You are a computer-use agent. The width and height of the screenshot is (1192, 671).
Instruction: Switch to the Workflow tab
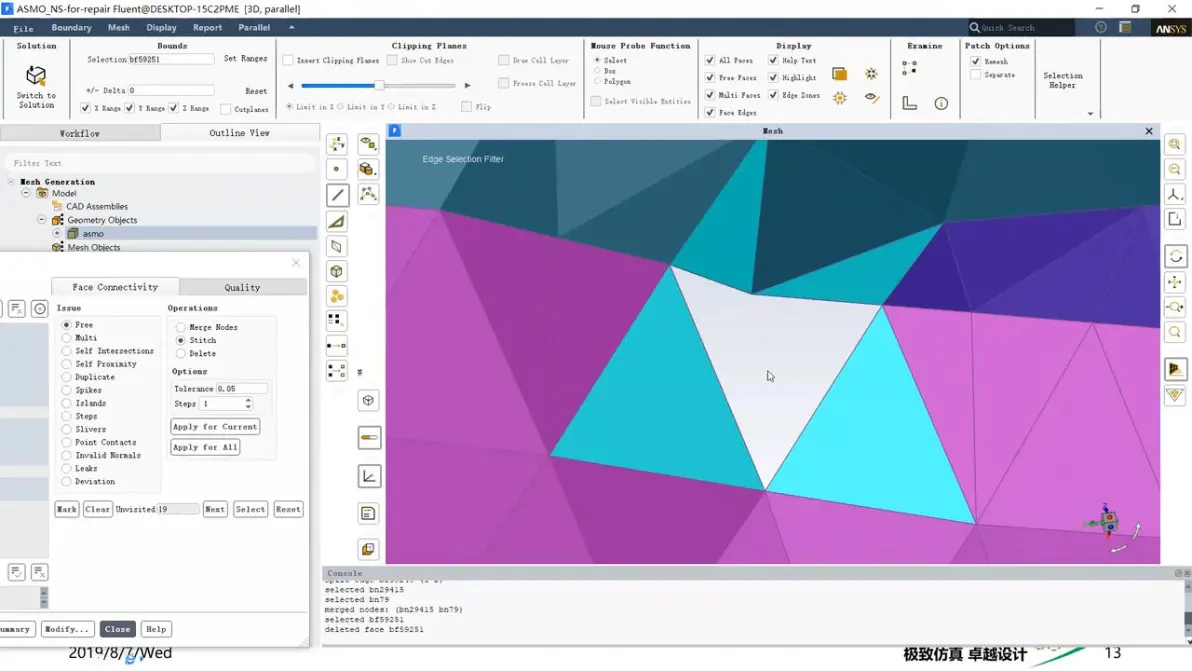tap(80, 133)
